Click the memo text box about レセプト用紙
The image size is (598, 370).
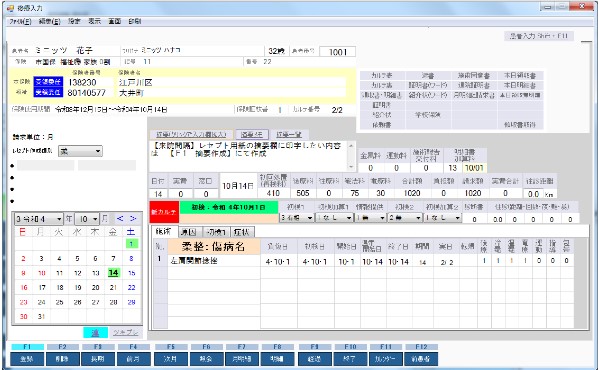[248, 156]
